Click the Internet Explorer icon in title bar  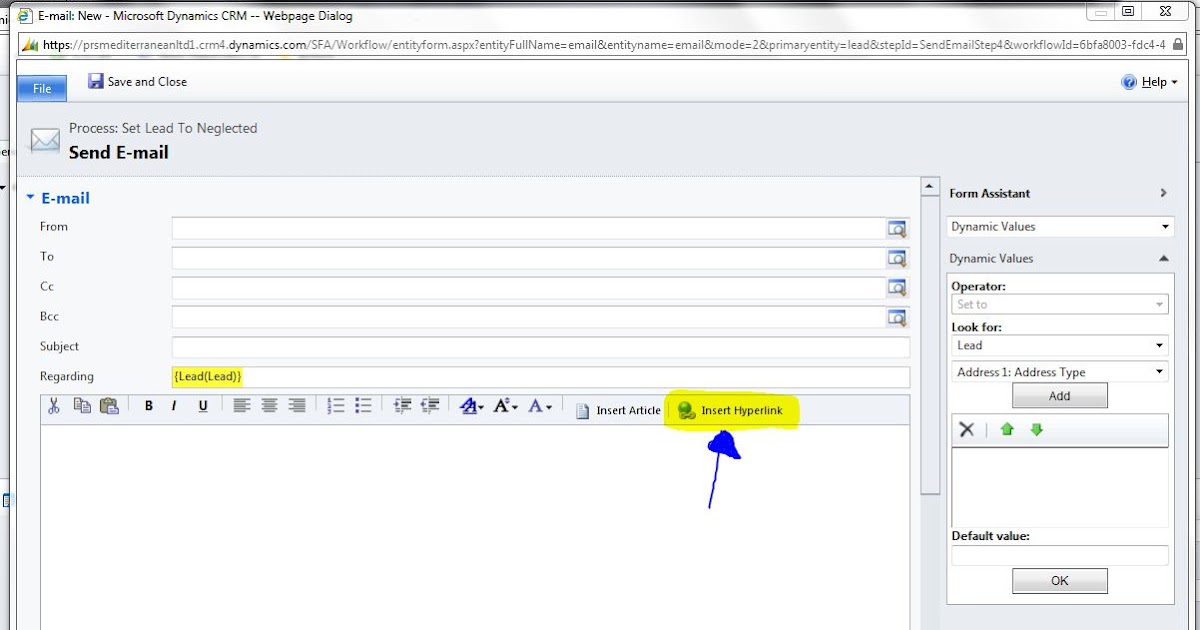point(26,16)
